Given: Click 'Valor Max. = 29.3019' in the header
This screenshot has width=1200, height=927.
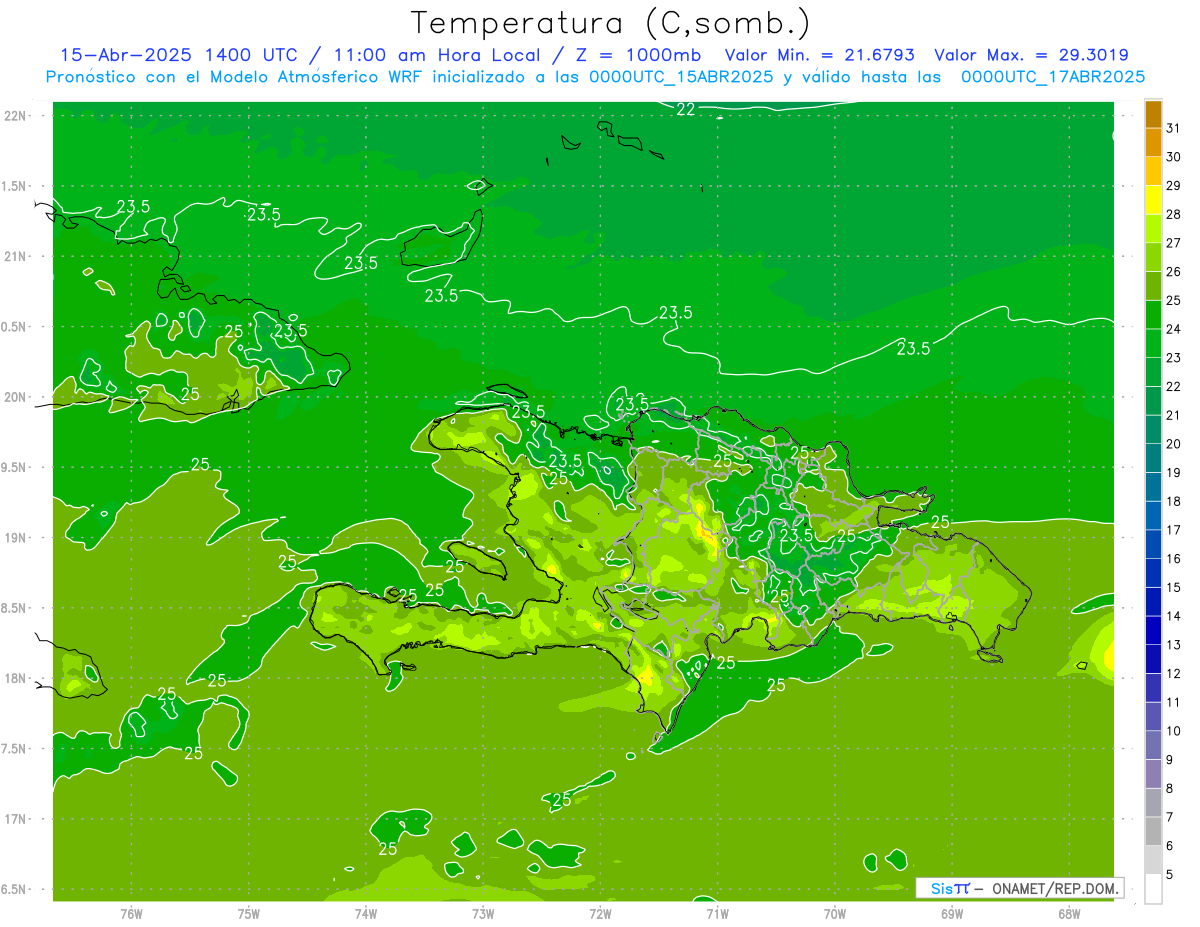Looking at the screenshot, I should [1032, 56].
